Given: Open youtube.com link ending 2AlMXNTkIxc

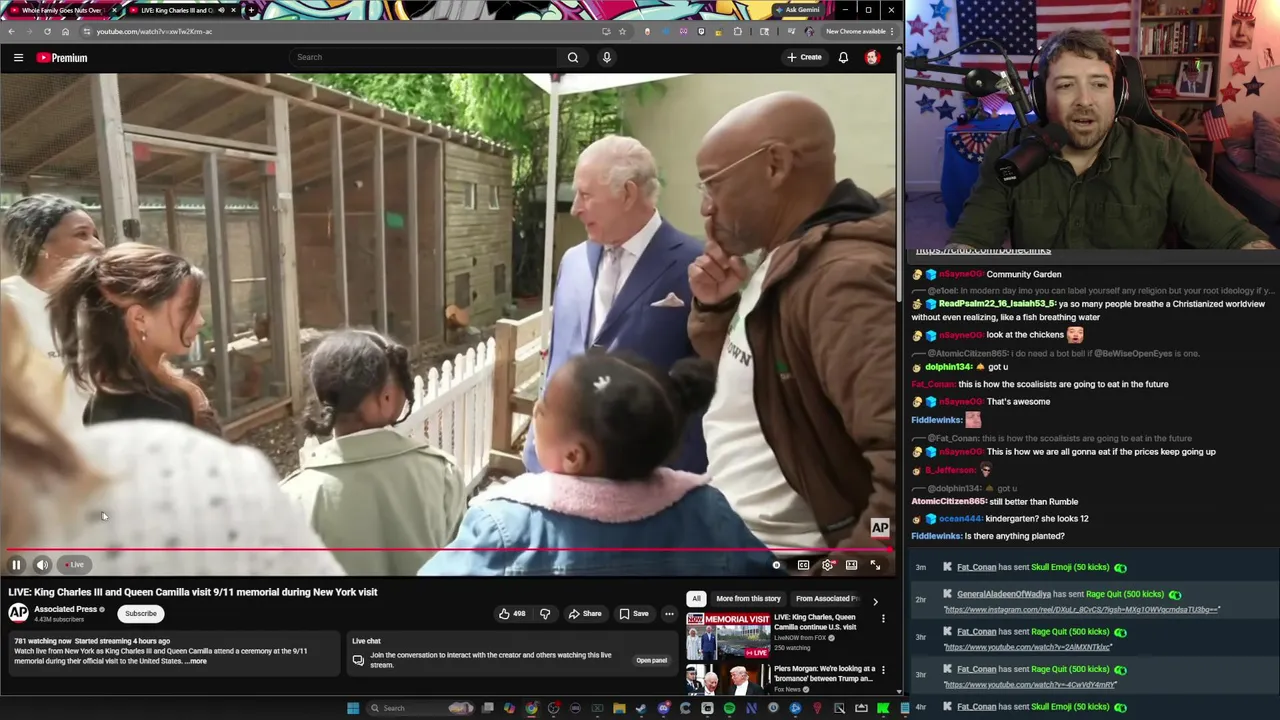Looking at the screenshot, I should [x=1028, y=647].
